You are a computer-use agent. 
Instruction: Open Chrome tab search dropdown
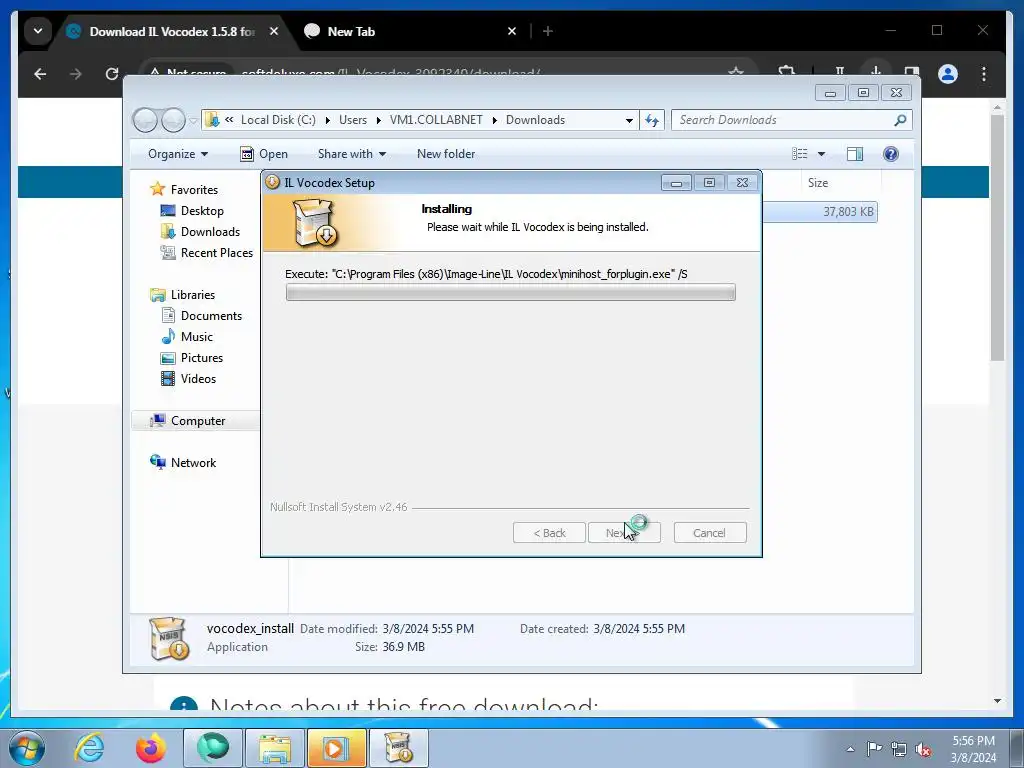pos(38,31)
